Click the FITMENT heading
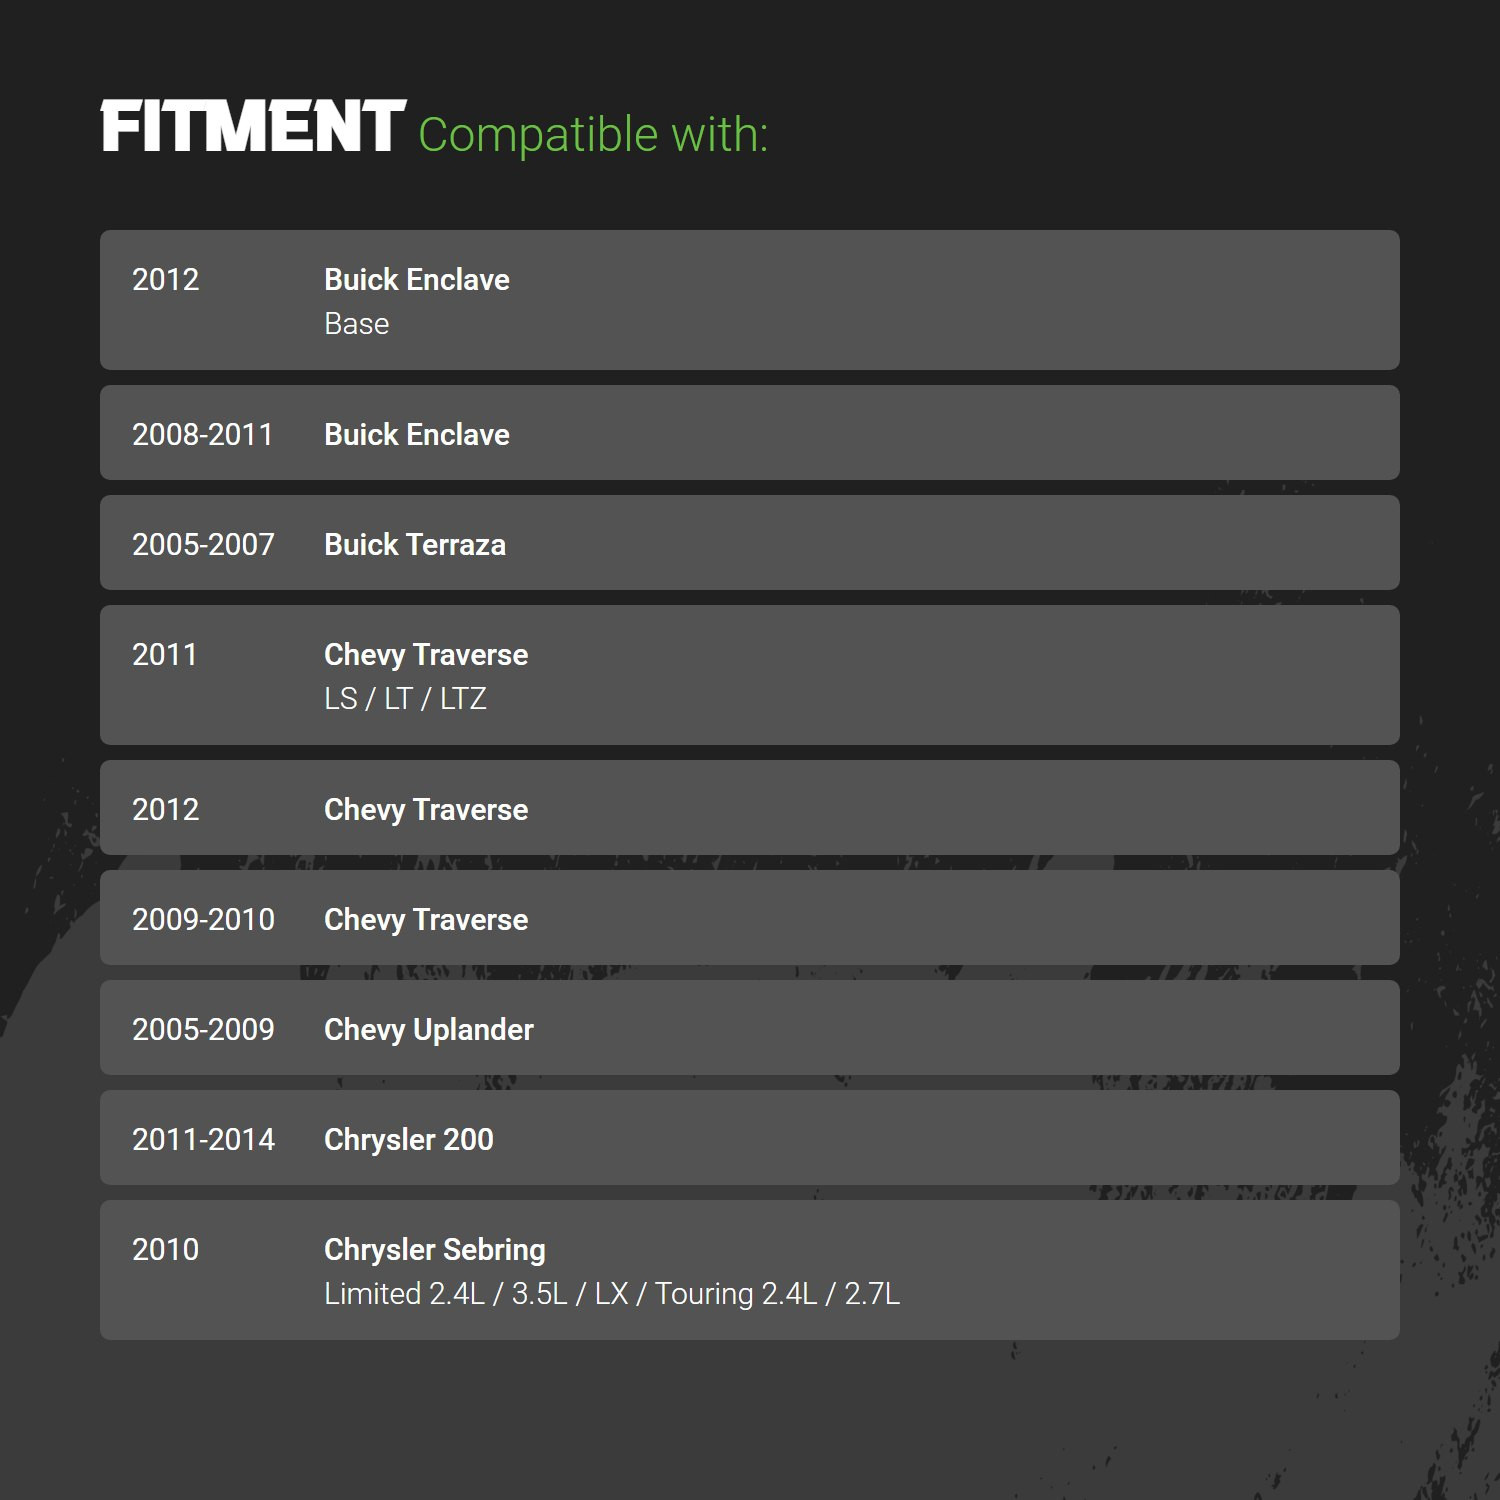Screen dimensions: 1500x1500 coord(253,127)
